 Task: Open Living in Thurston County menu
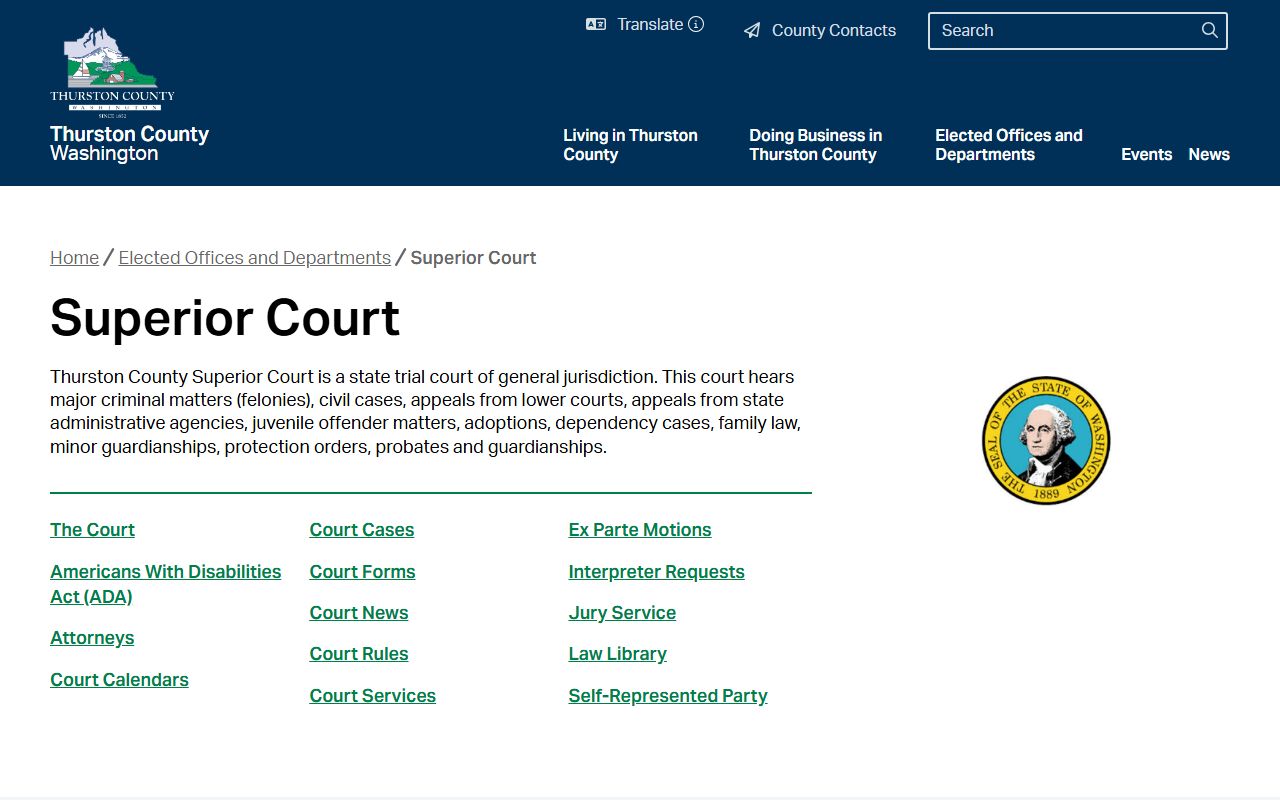630,145
